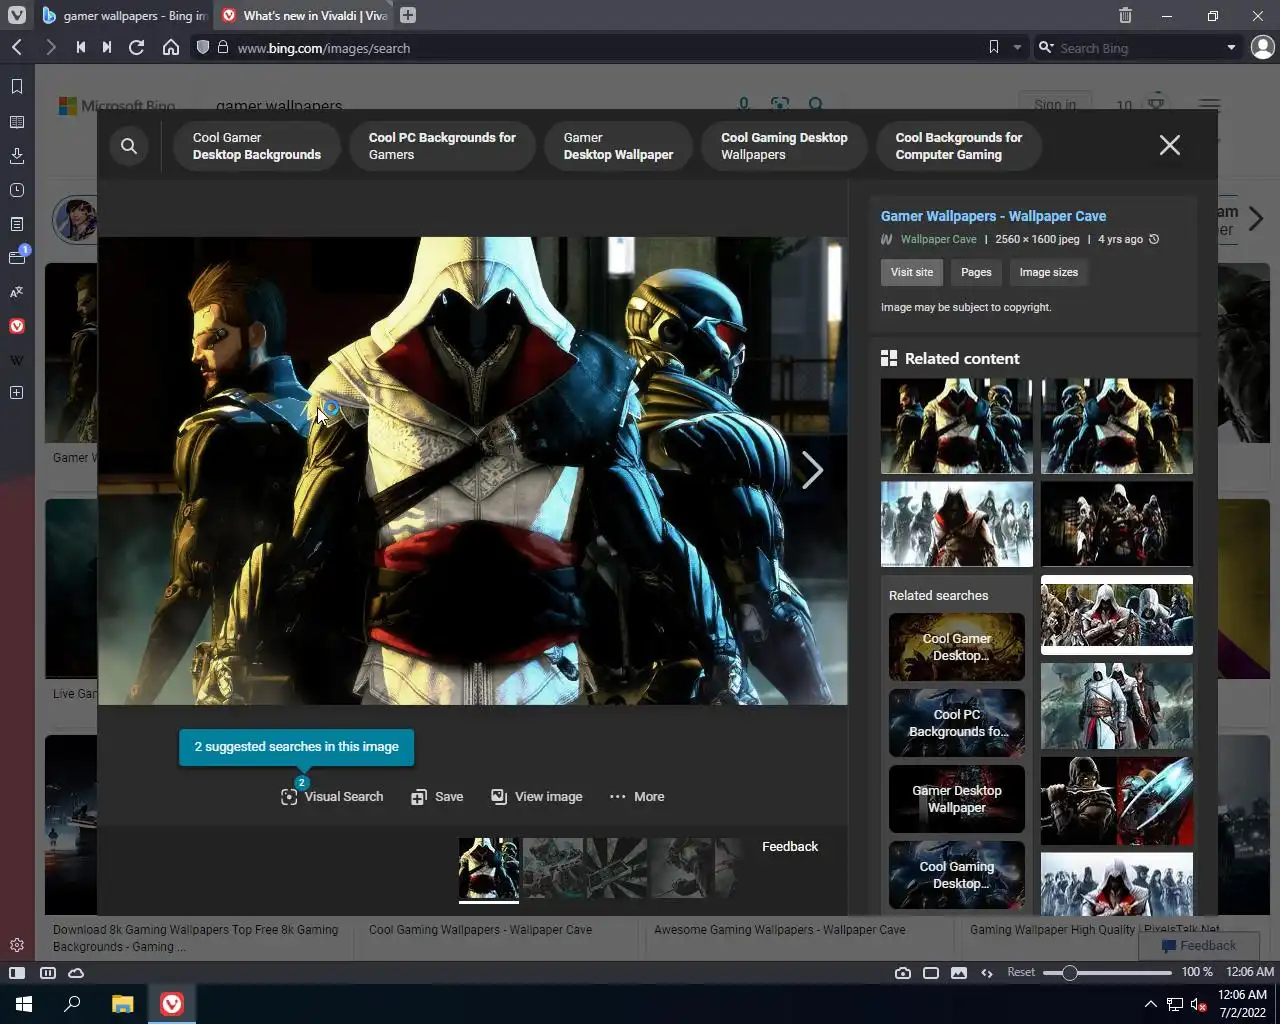Open Cool Gamer Desktop related search tile
This screenshot has height=1024, width=1280.
957,647
